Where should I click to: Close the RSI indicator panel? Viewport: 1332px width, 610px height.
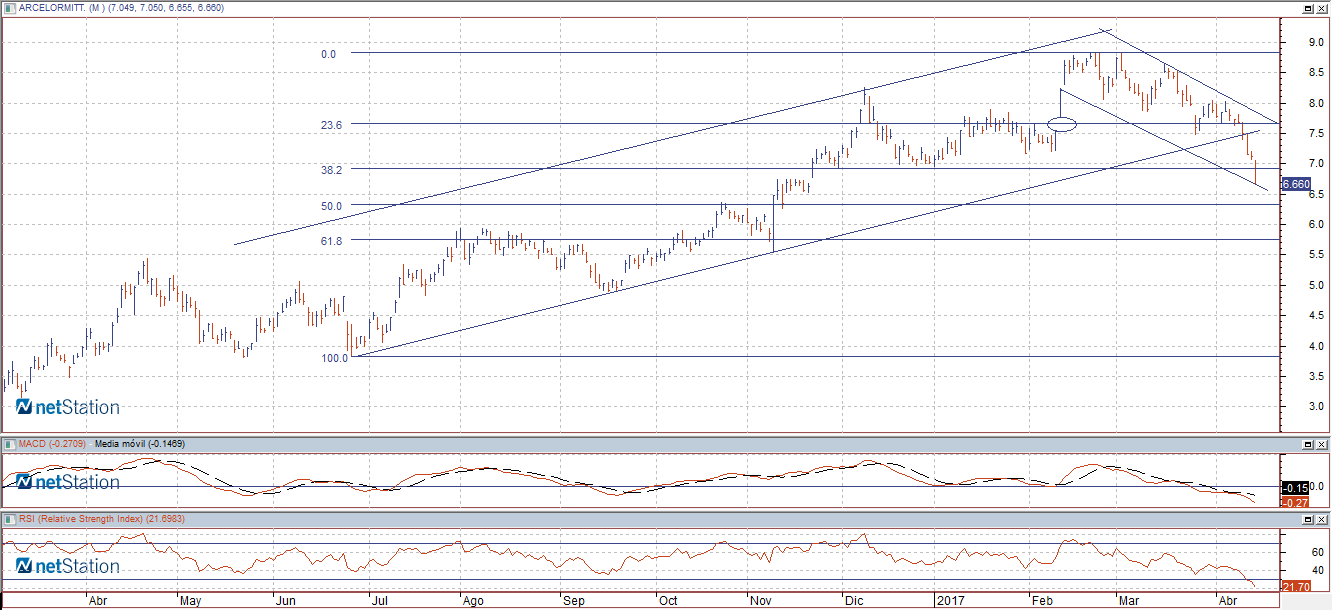(x=1321, y=519)
